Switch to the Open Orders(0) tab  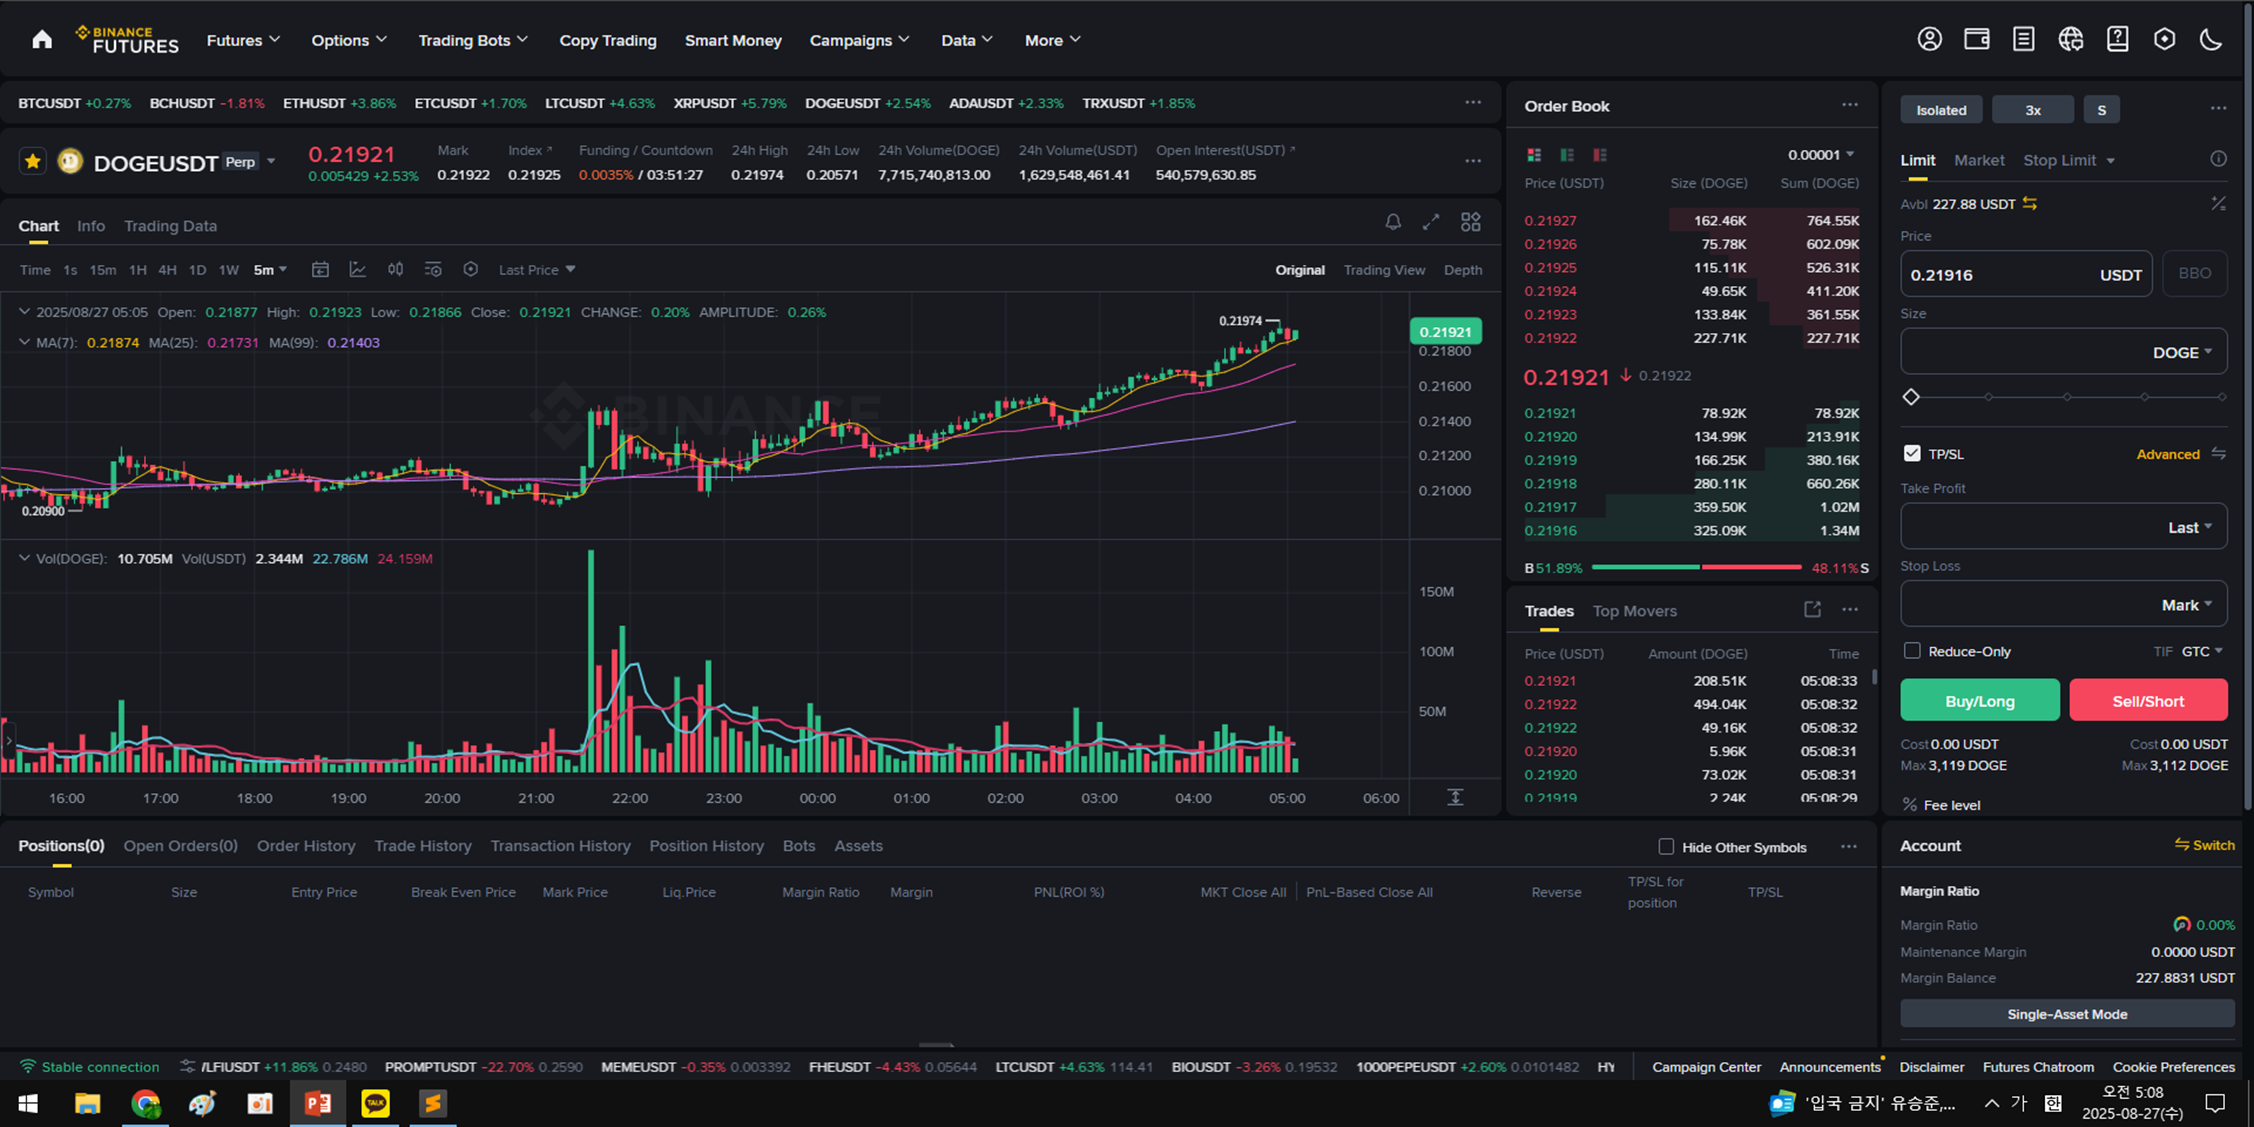(x=180, y=846)
